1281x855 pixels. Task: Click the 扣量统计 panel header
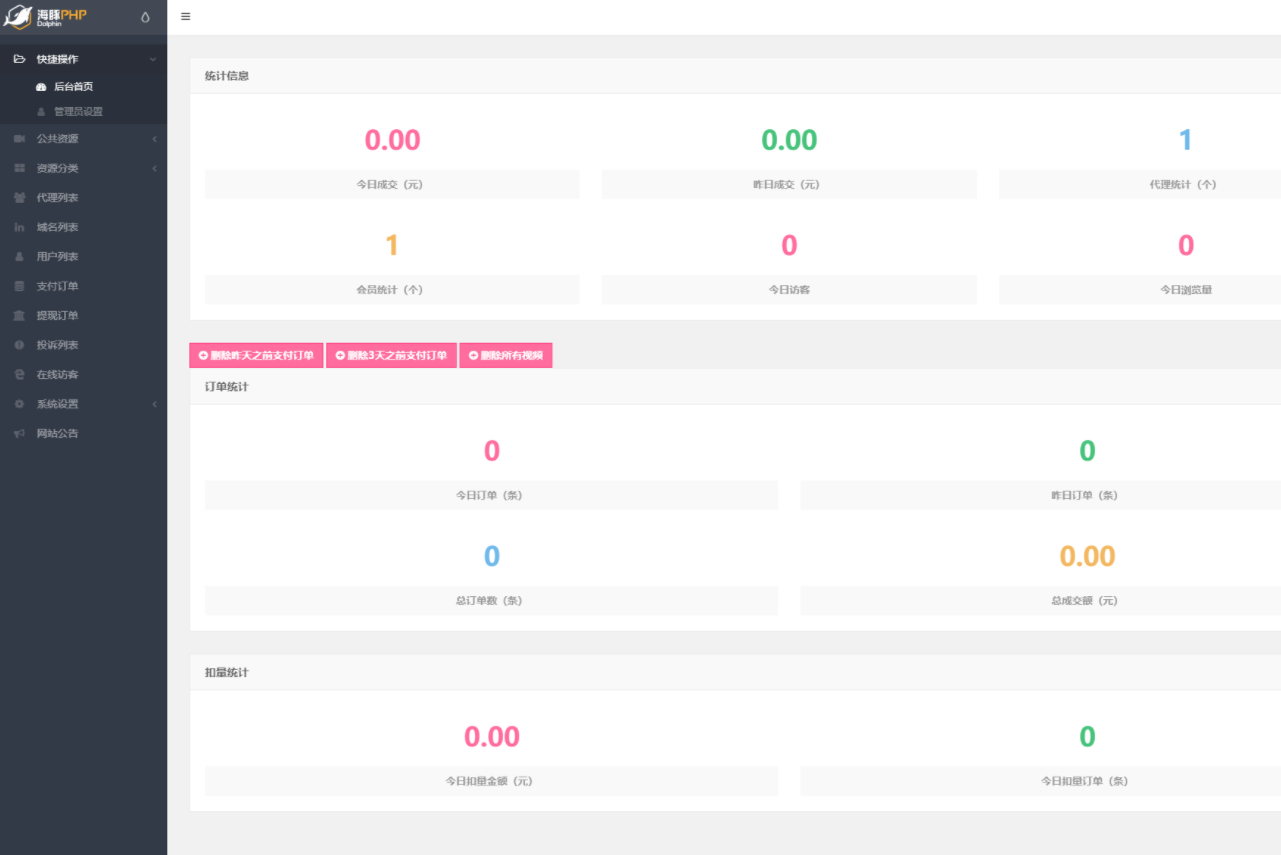[x=735, y=673]
